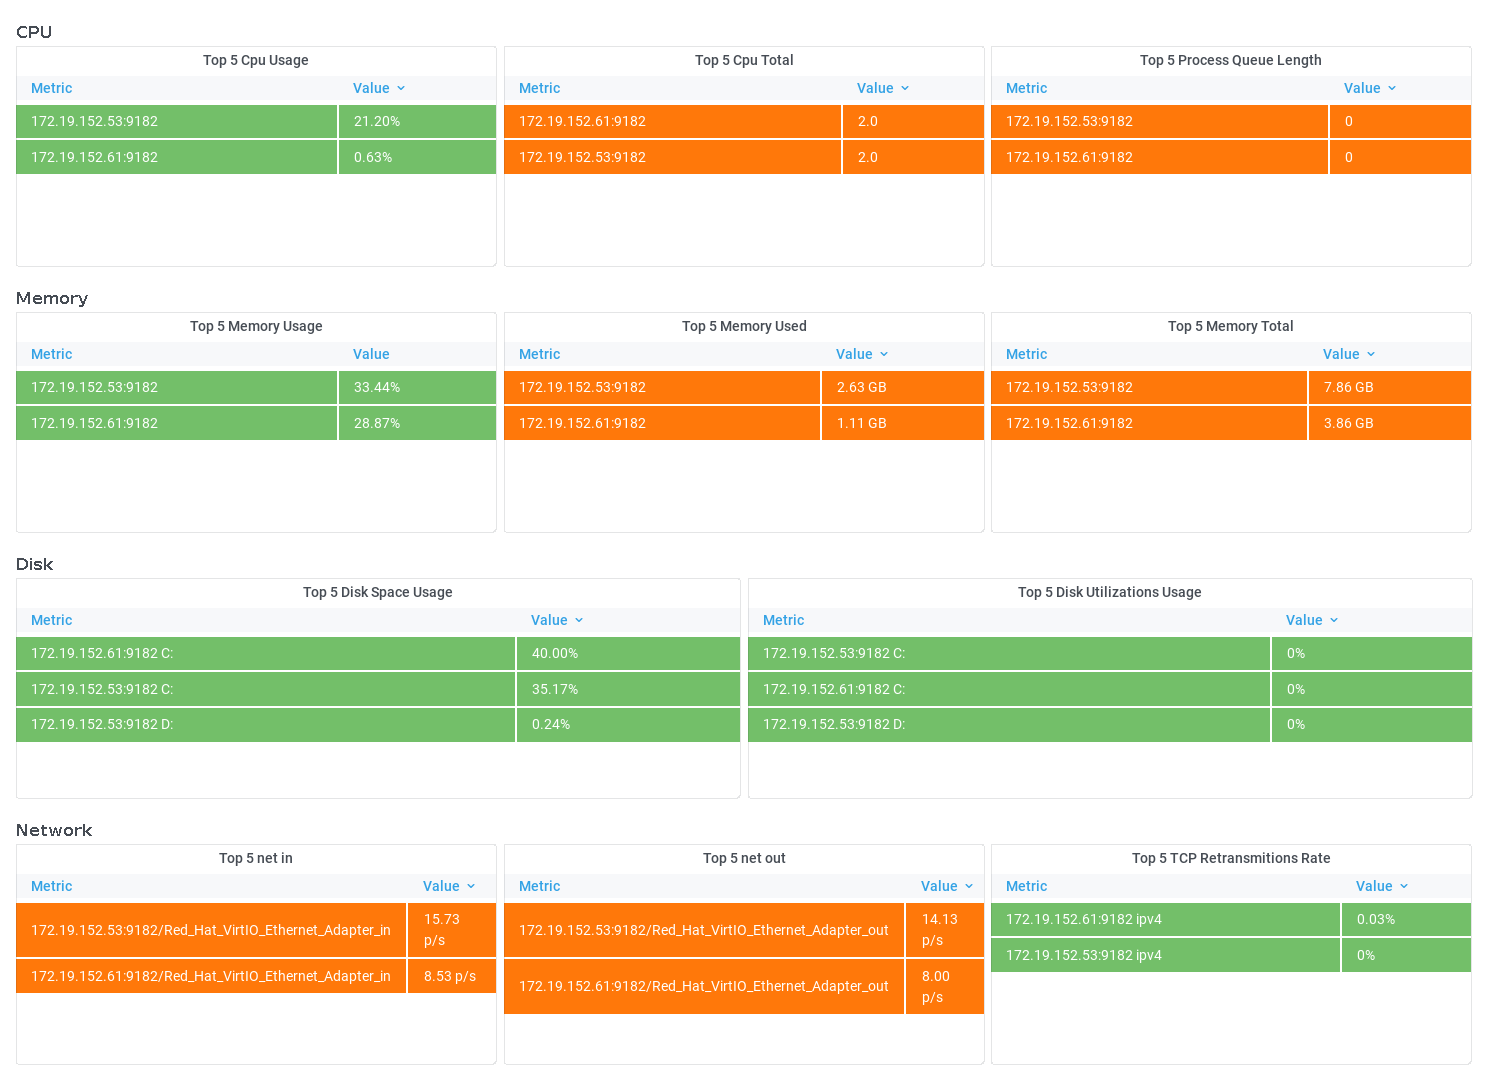
Task: Open the Top 5 net in panel title
Action: pyautogui.click(x=256, y=858)
